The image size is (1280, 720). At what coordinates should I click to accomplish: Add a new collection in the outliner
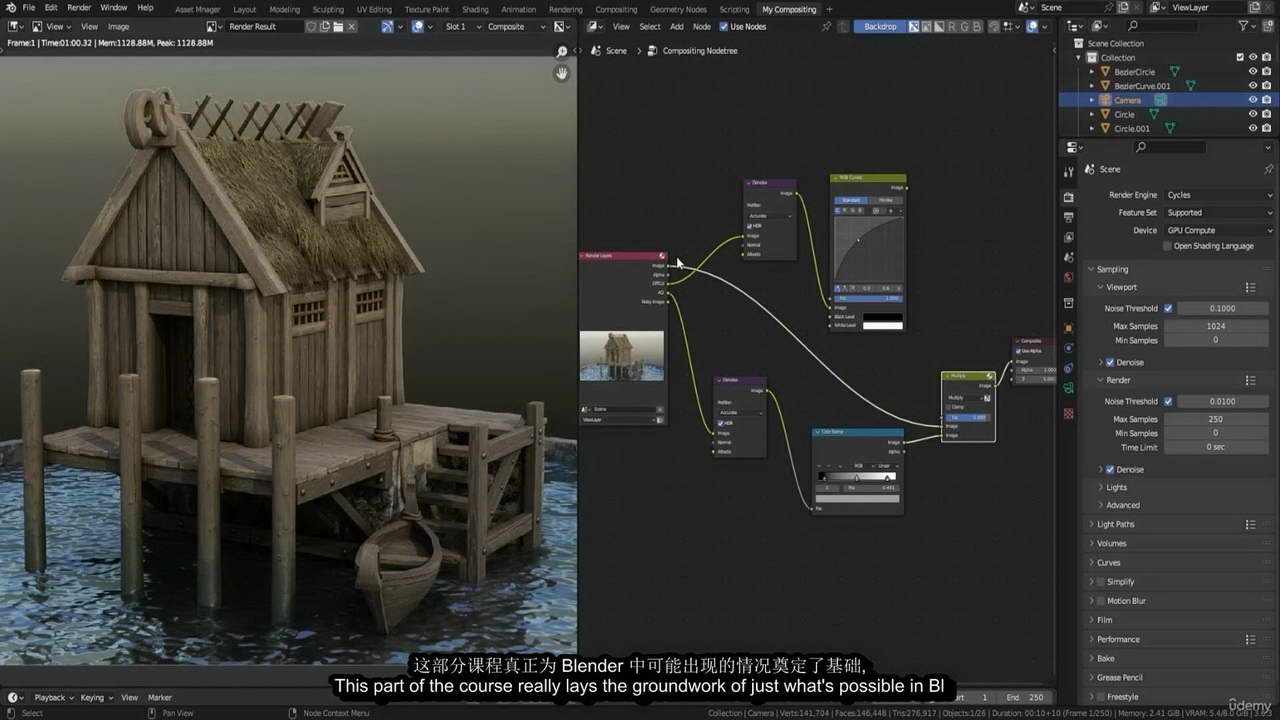(1269, 26)
